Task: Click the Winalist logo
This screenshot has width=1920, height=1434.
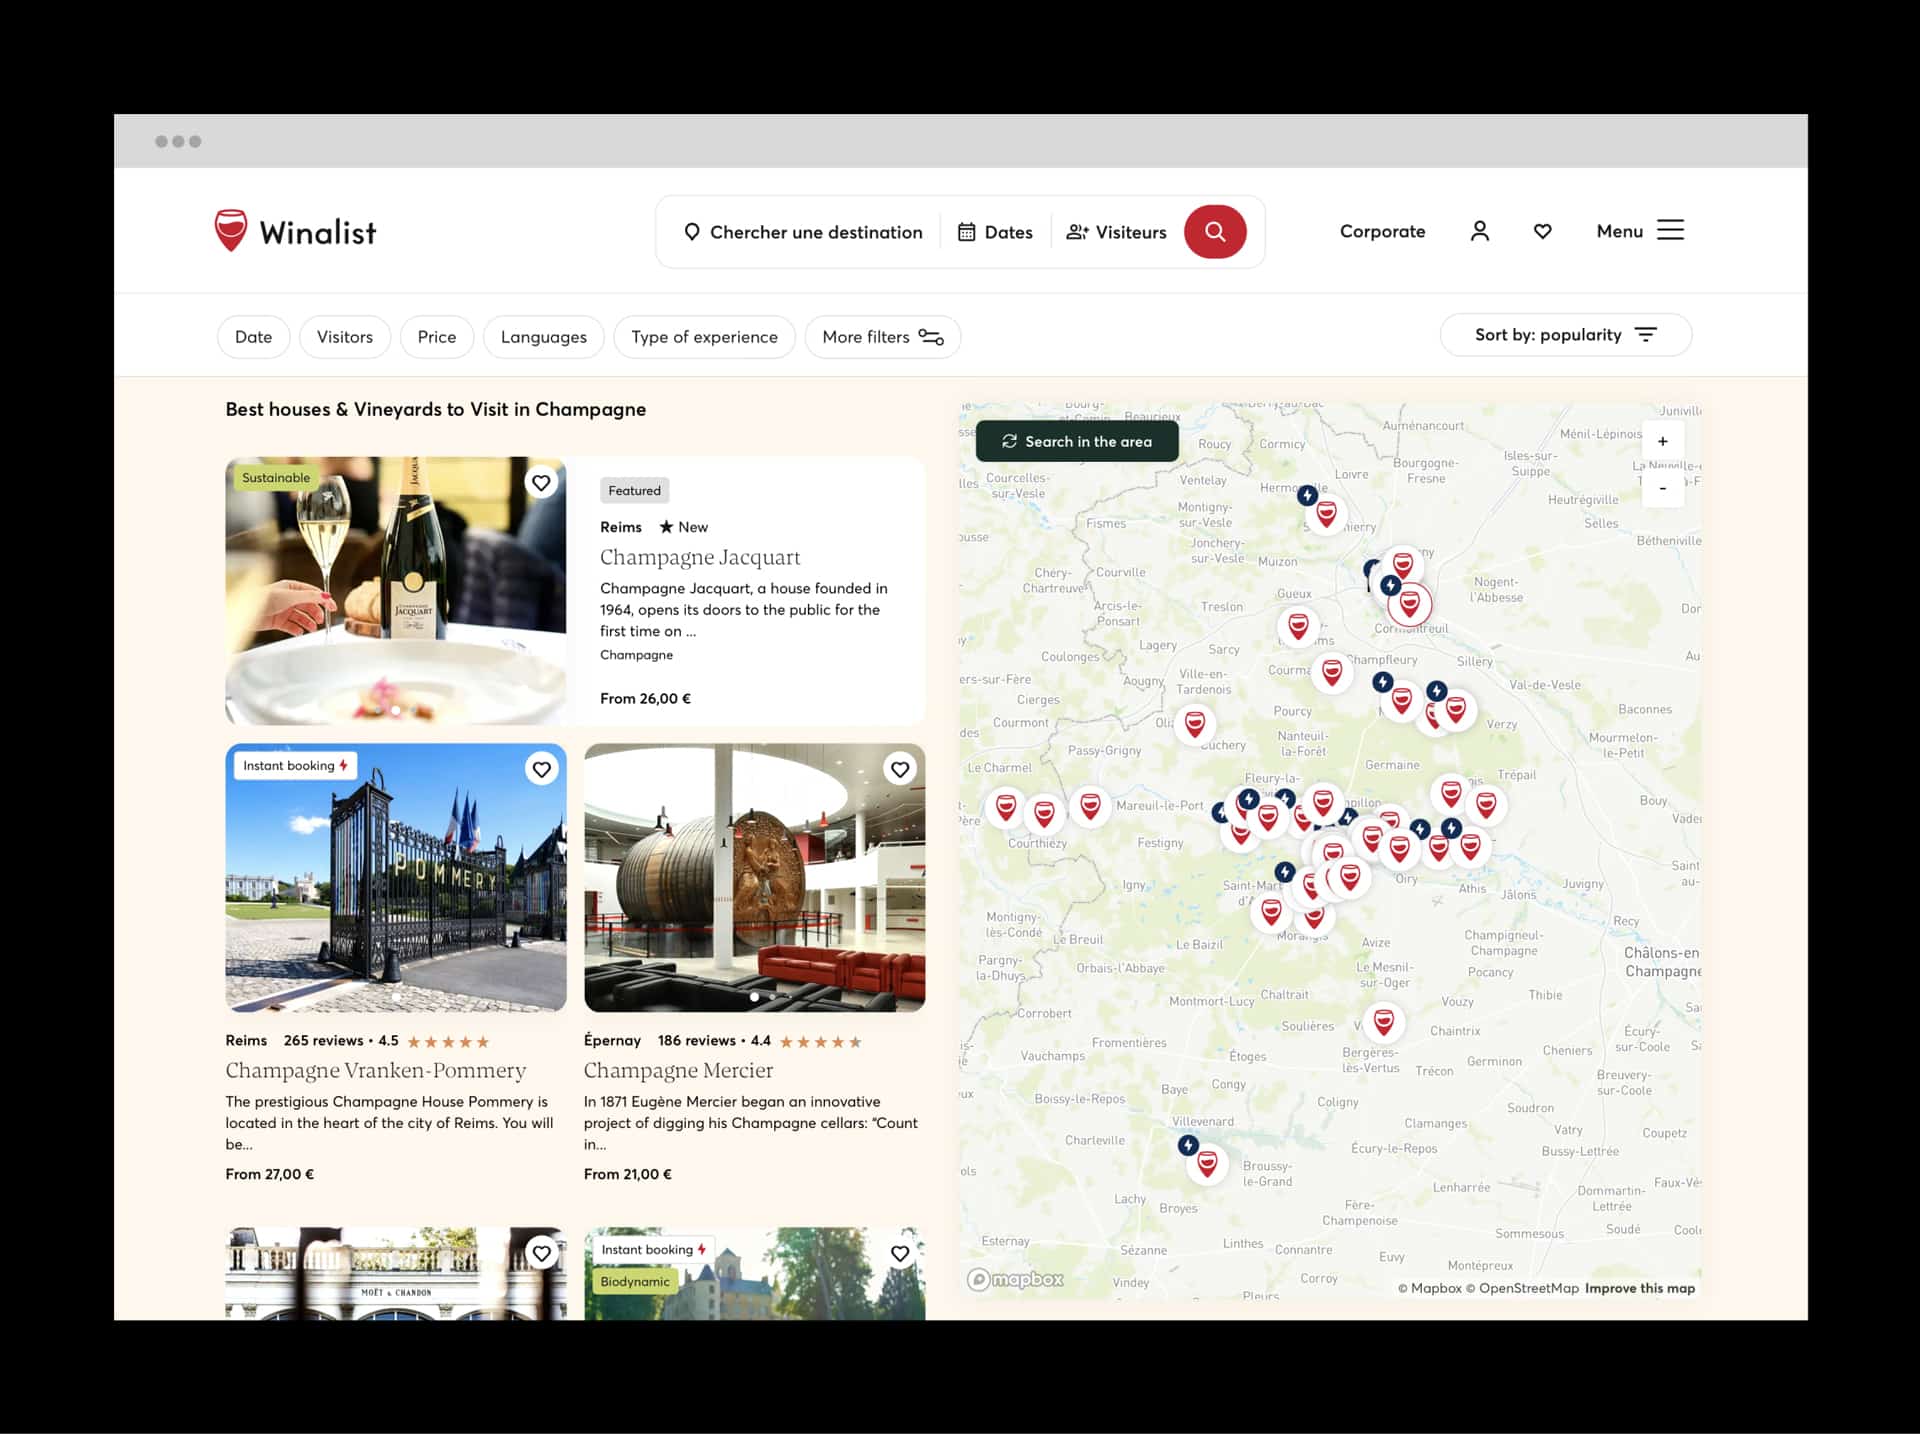Action: (295, 231)
